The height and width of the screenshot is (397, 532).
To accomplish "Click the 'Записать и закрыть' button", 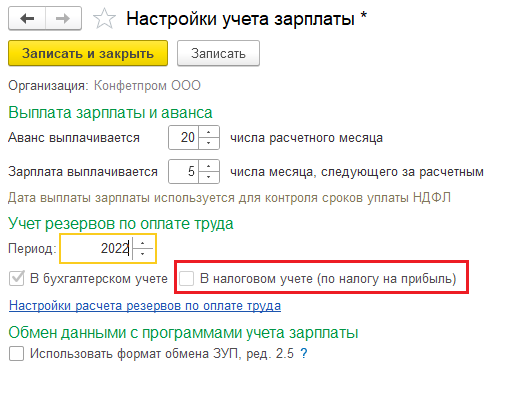I will (88, 53).
